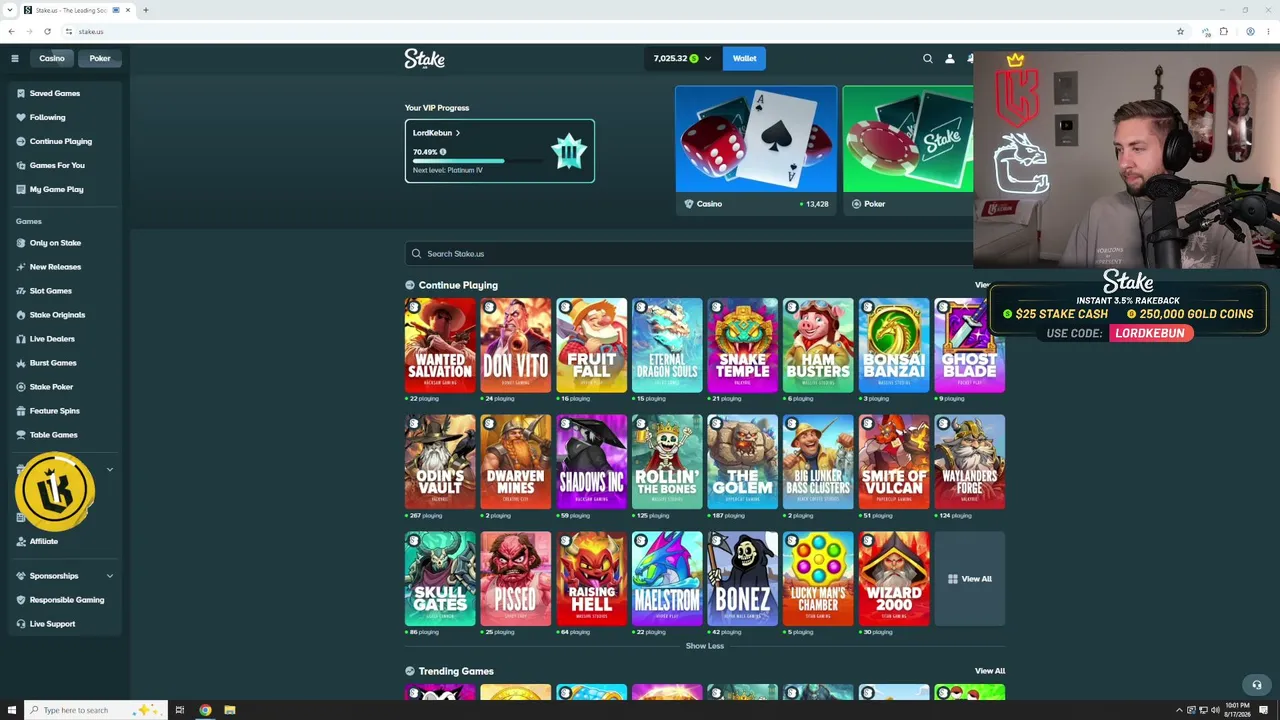Open Chrome from the Windows taskbar
This screenshot has width=1280, height=720.
pyautogui.click(x=205, y=710)
